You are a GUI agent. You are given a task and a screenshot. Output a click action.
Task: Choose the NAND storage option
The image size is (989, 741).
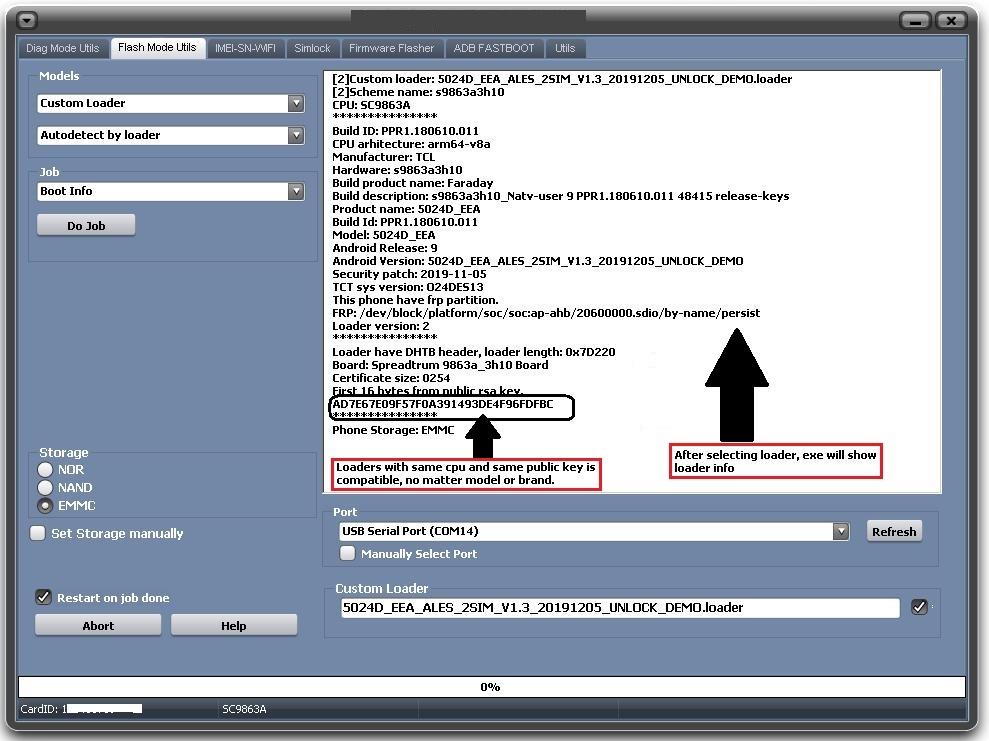pyautogui.click(x=45, y=488)
